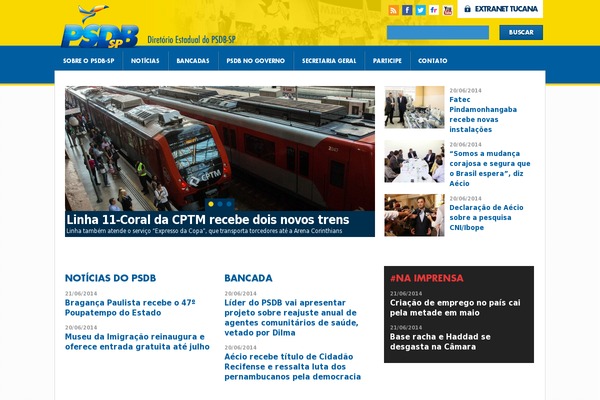Select the first yellow slide dot

pos(211,204)
